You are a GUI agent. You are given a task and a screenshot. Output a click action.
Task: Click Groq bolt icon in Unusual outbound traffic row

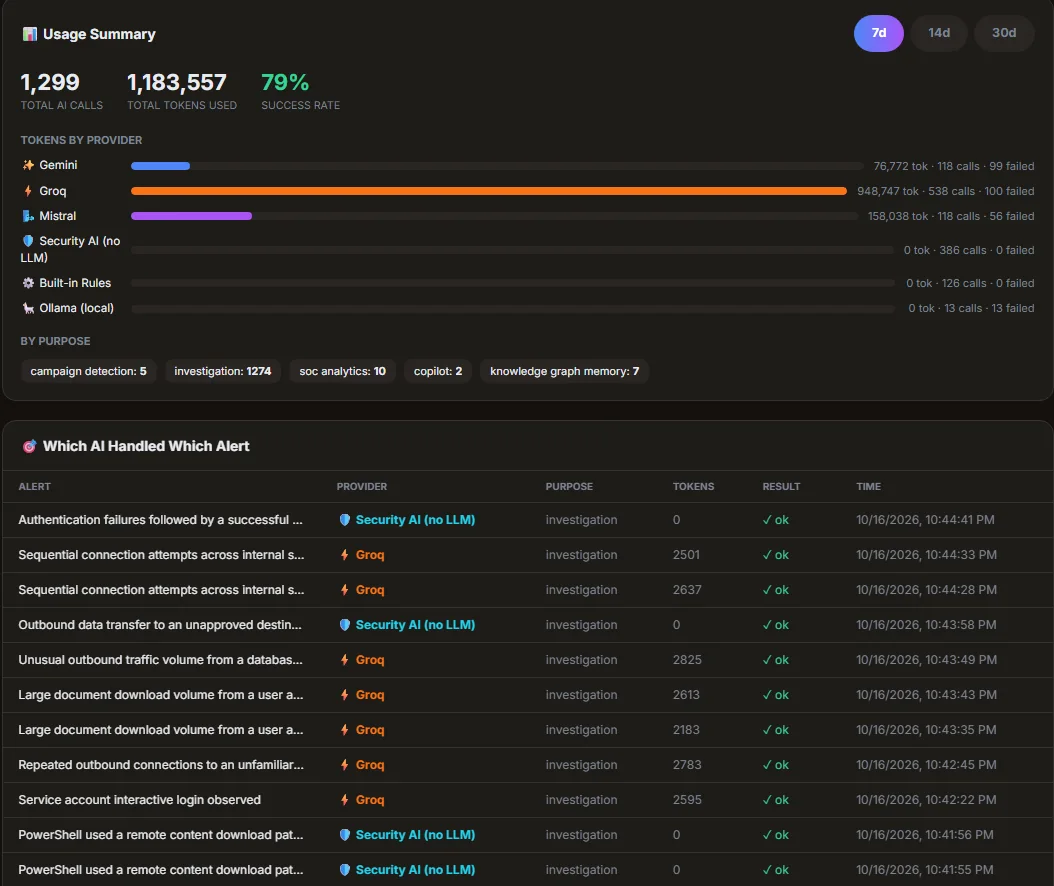(344, 659)
